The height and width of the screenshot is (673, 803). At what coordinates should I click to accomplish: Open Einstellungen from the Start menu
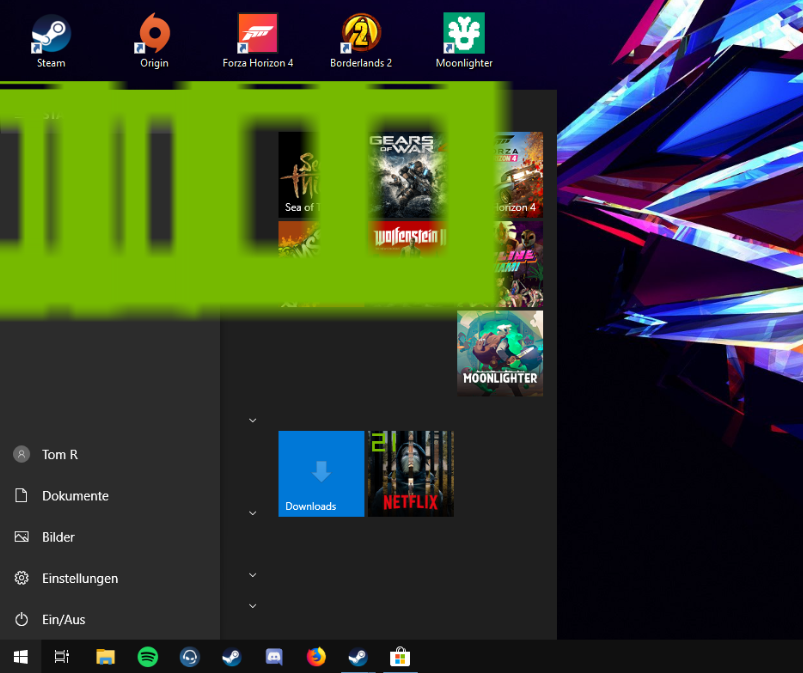[x=110, y=578]
